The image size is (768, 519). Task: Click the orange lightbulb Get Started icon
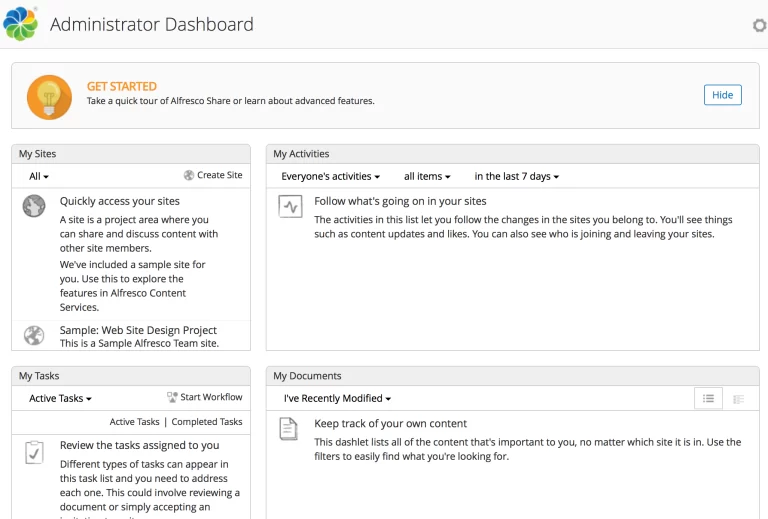click(x=49, y=97)
